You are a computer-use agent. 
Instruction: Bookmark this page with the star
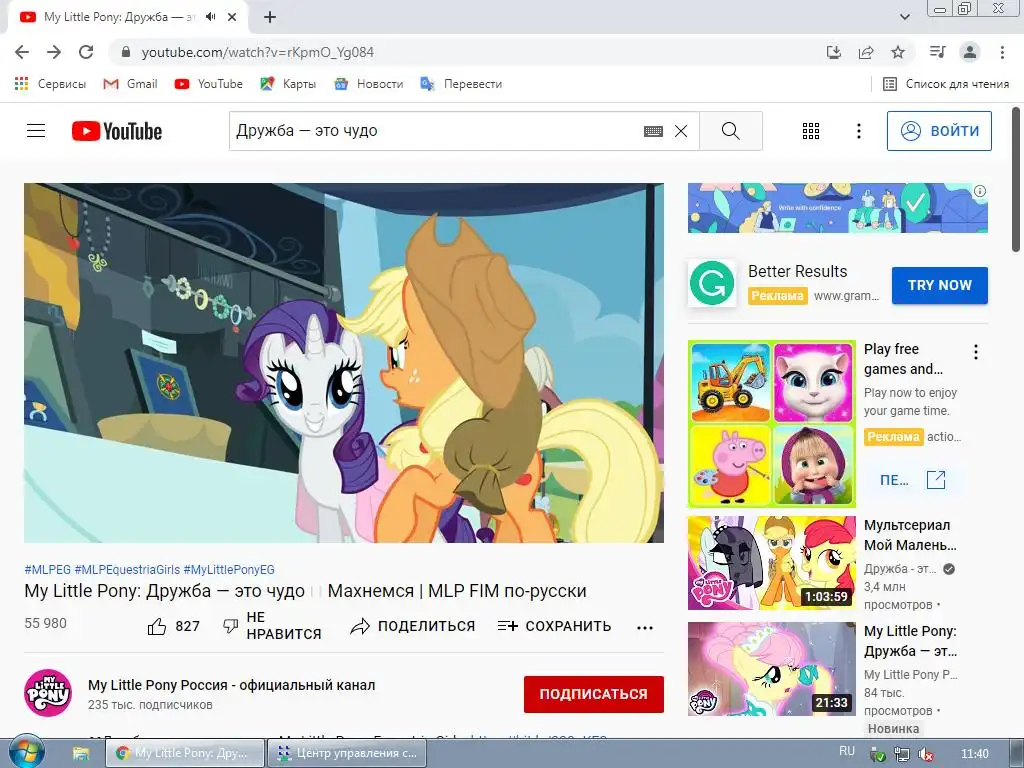[x=898, y=52]
